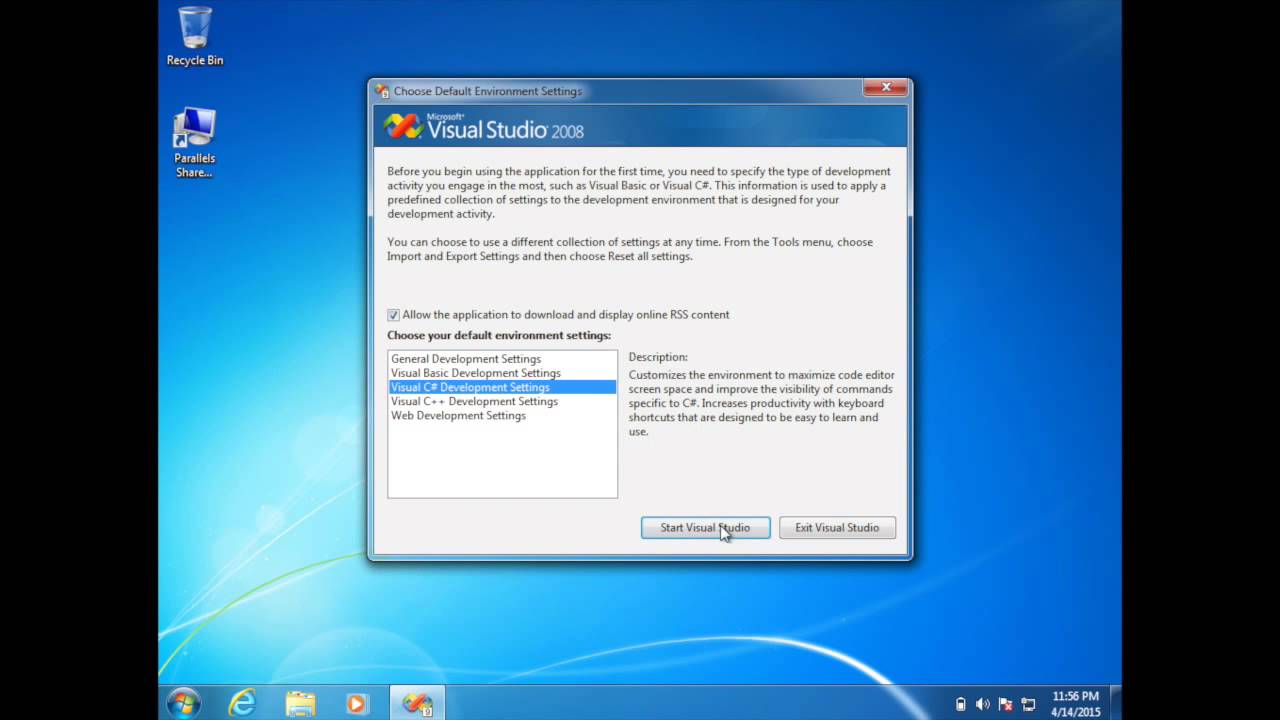Open the Recycle Bin desktop icon
1280x720 pixels.
click(195, 37)
